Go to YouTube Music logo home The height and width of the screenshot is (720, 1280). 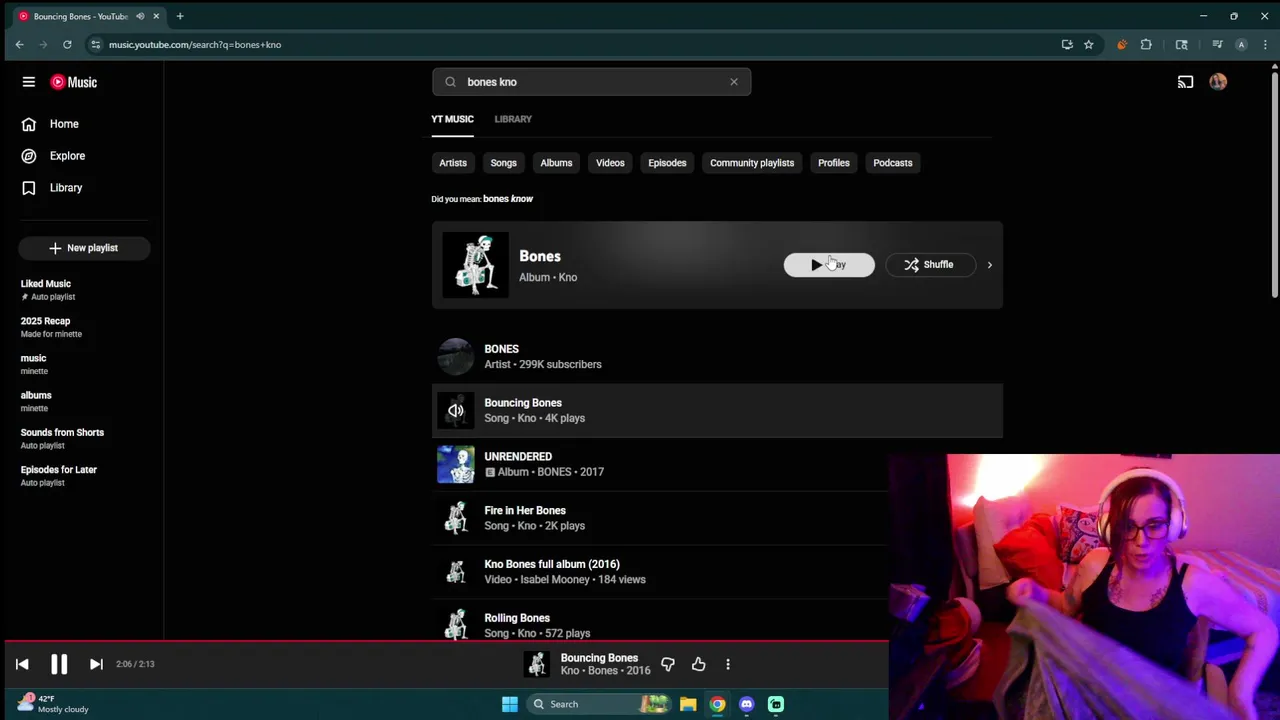click(74, 82)
